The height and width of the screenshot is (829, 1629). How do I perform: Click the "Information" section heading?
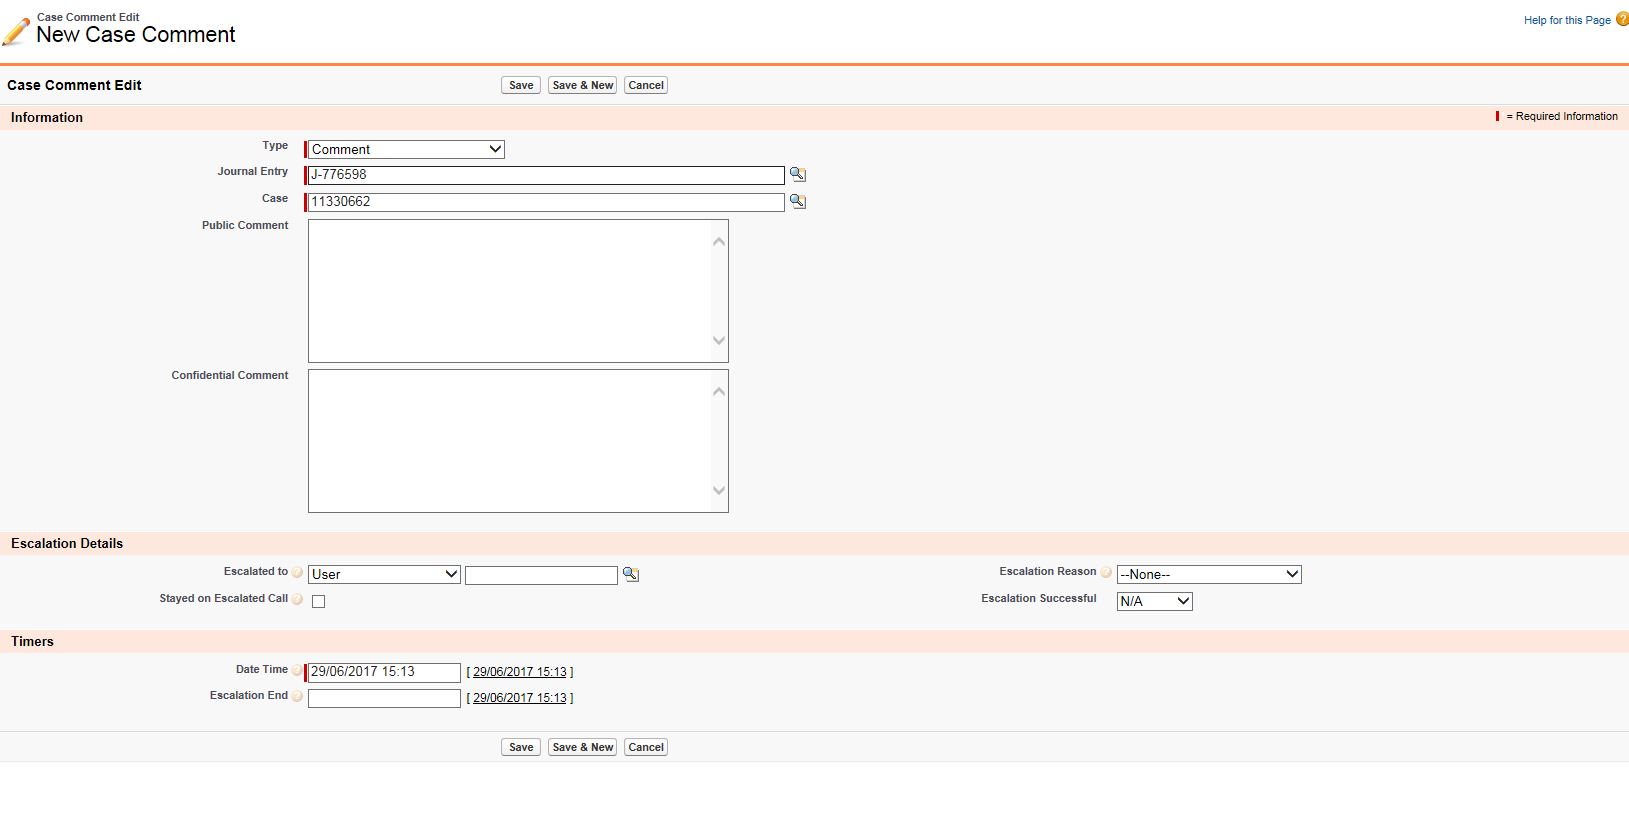click(47, 118)
